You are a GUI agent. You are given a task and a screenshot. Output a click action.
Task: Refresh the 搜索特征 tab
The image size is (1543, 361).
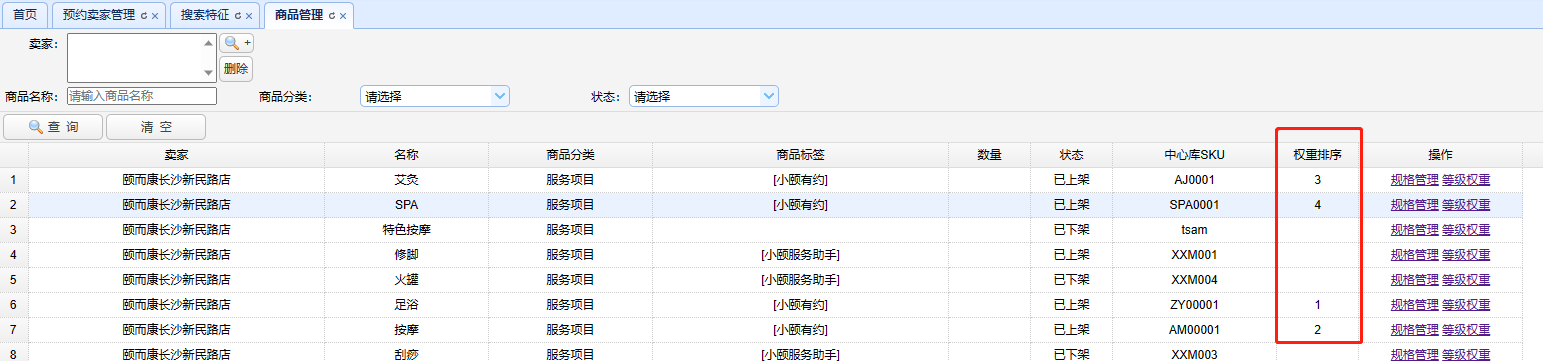click(238, 16)
